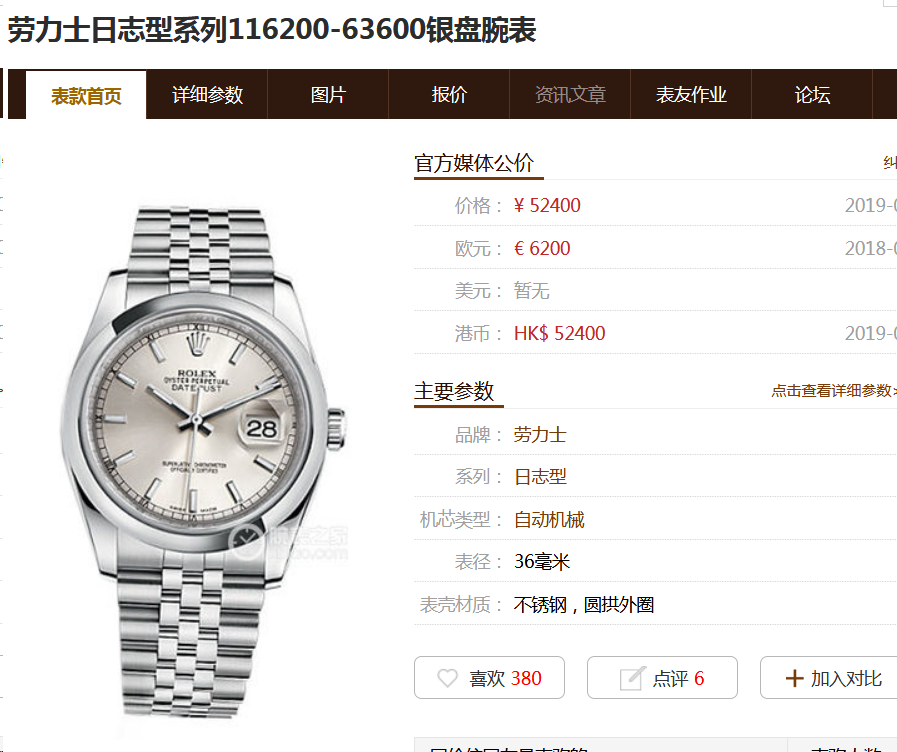Open the Rolex Datejust watch image

point(203,460)
